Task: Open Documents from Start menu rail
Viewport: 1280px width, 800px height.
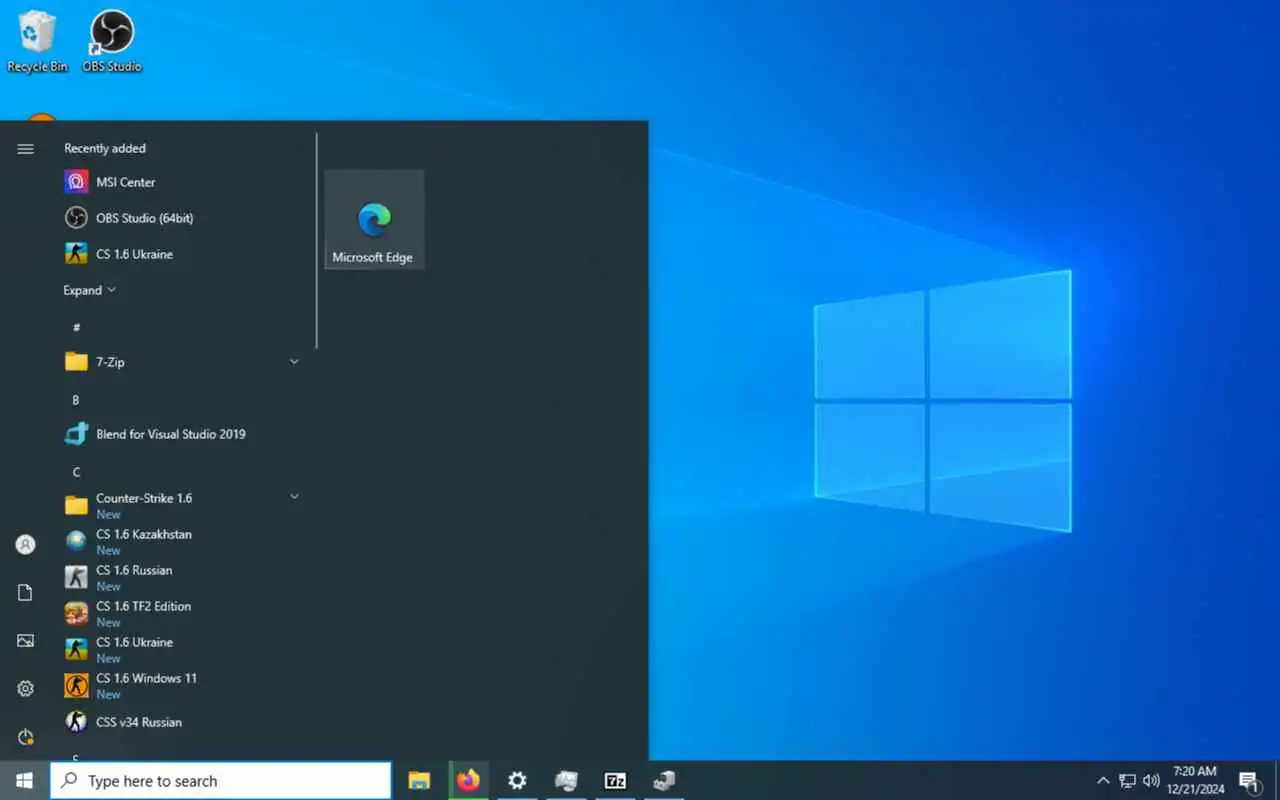Action: [x=25, y=593]
